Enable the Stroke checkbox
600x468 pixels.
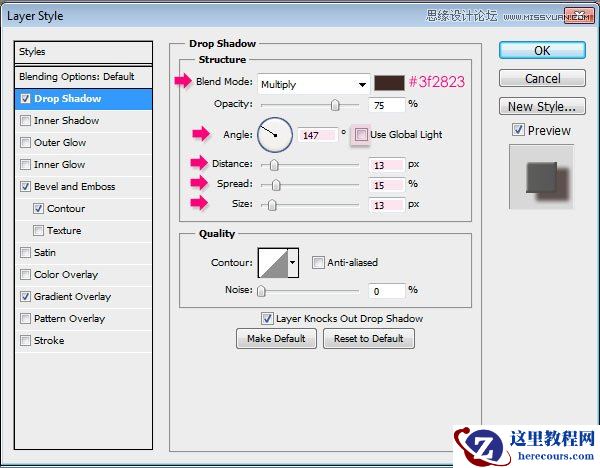[25, 341]
